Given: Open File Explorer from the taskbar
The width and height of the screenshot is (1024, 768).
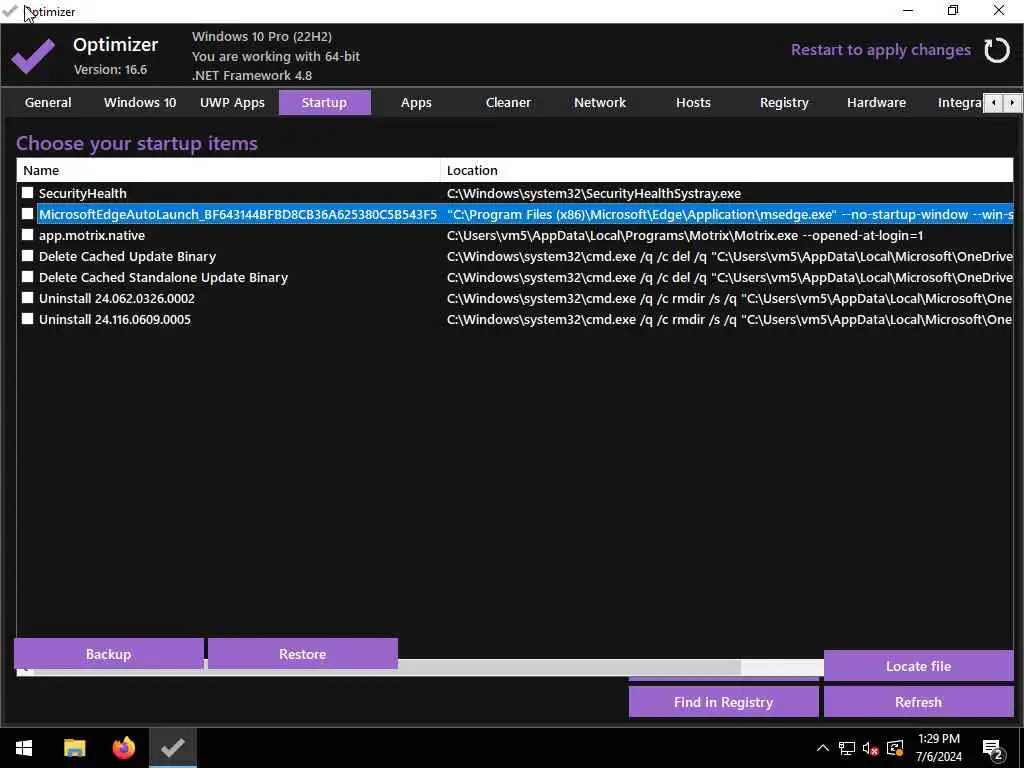Looking at the screenshot, I should point(74,748).
